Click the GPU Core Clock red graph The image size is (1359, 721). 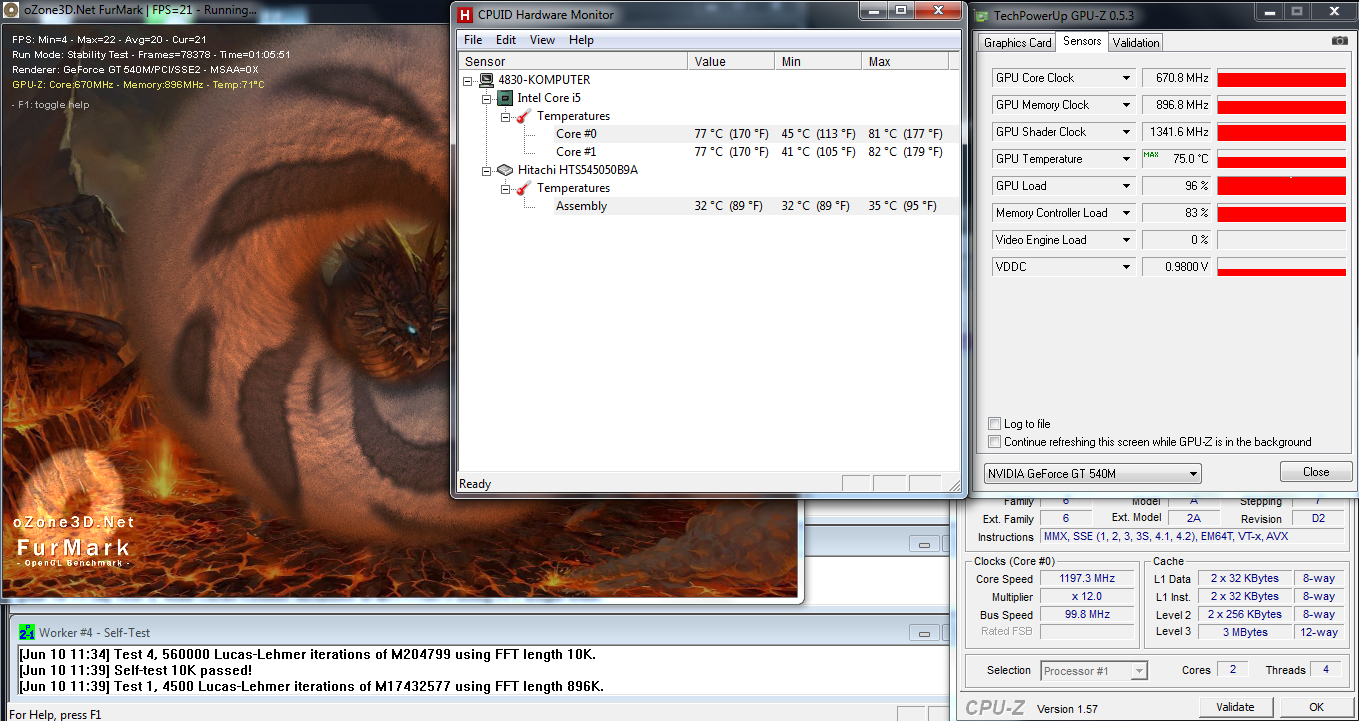(1281, 78)
